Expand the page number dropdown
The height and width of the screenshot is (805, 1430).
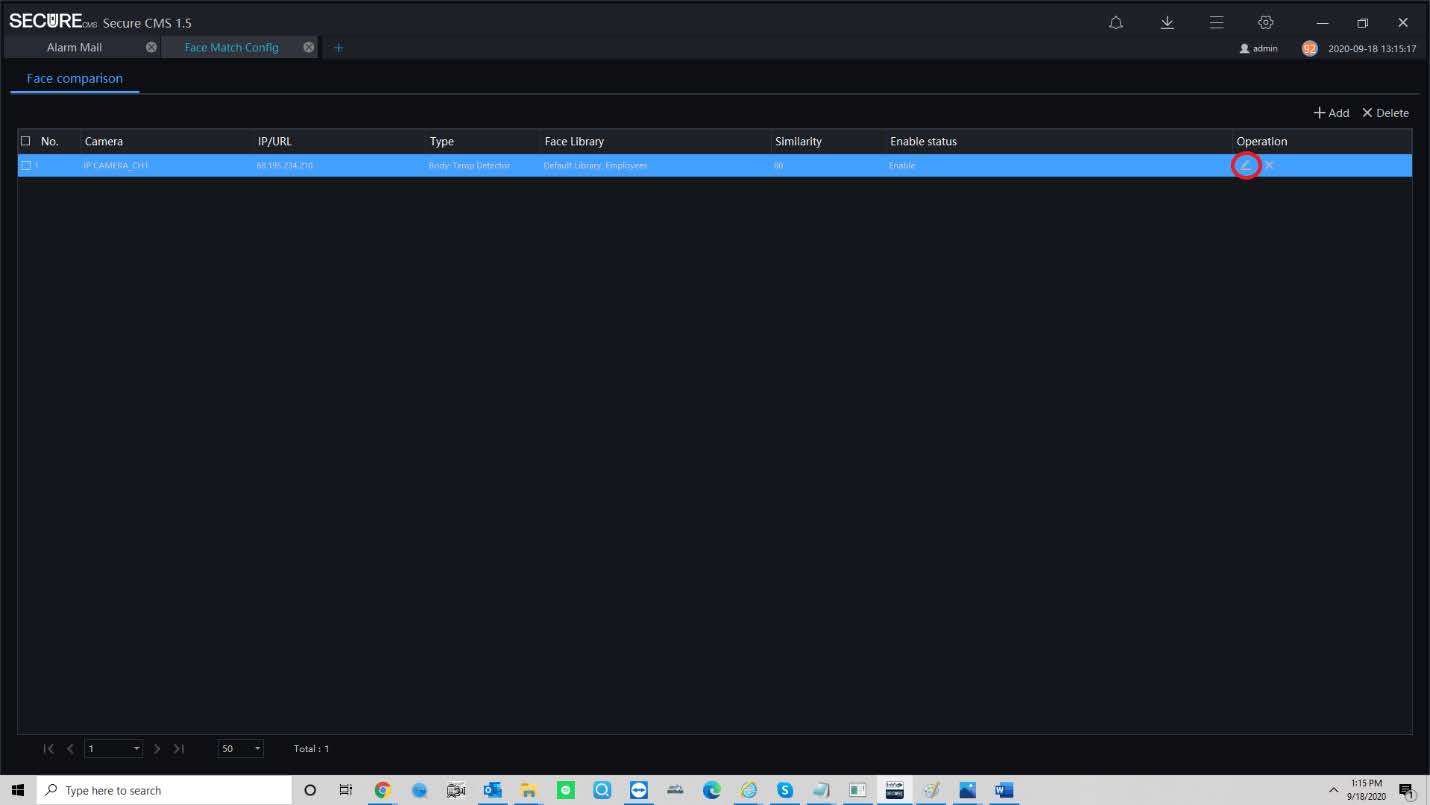tap(136, 749)
